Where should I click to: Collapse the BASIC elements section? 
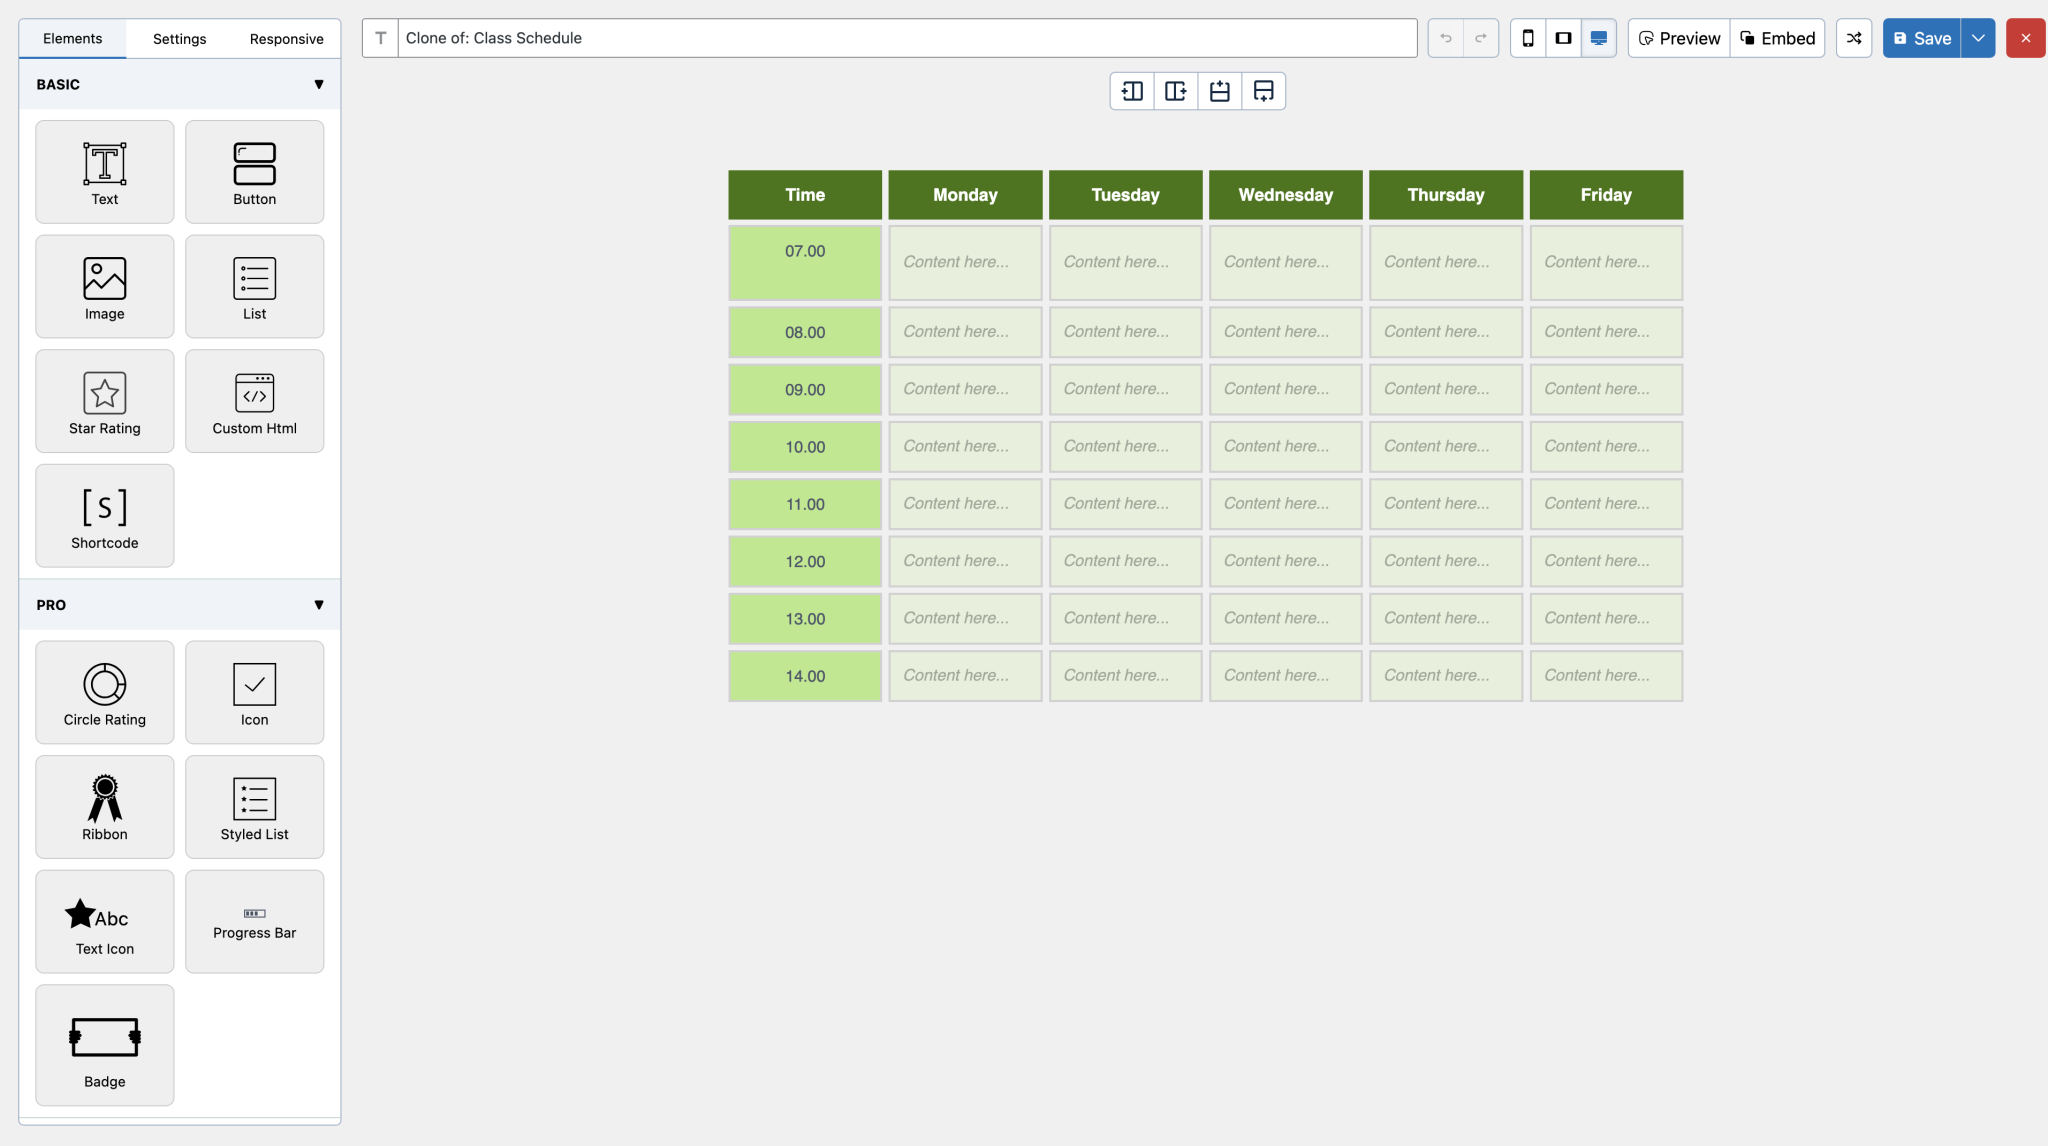tap(318, 84)
